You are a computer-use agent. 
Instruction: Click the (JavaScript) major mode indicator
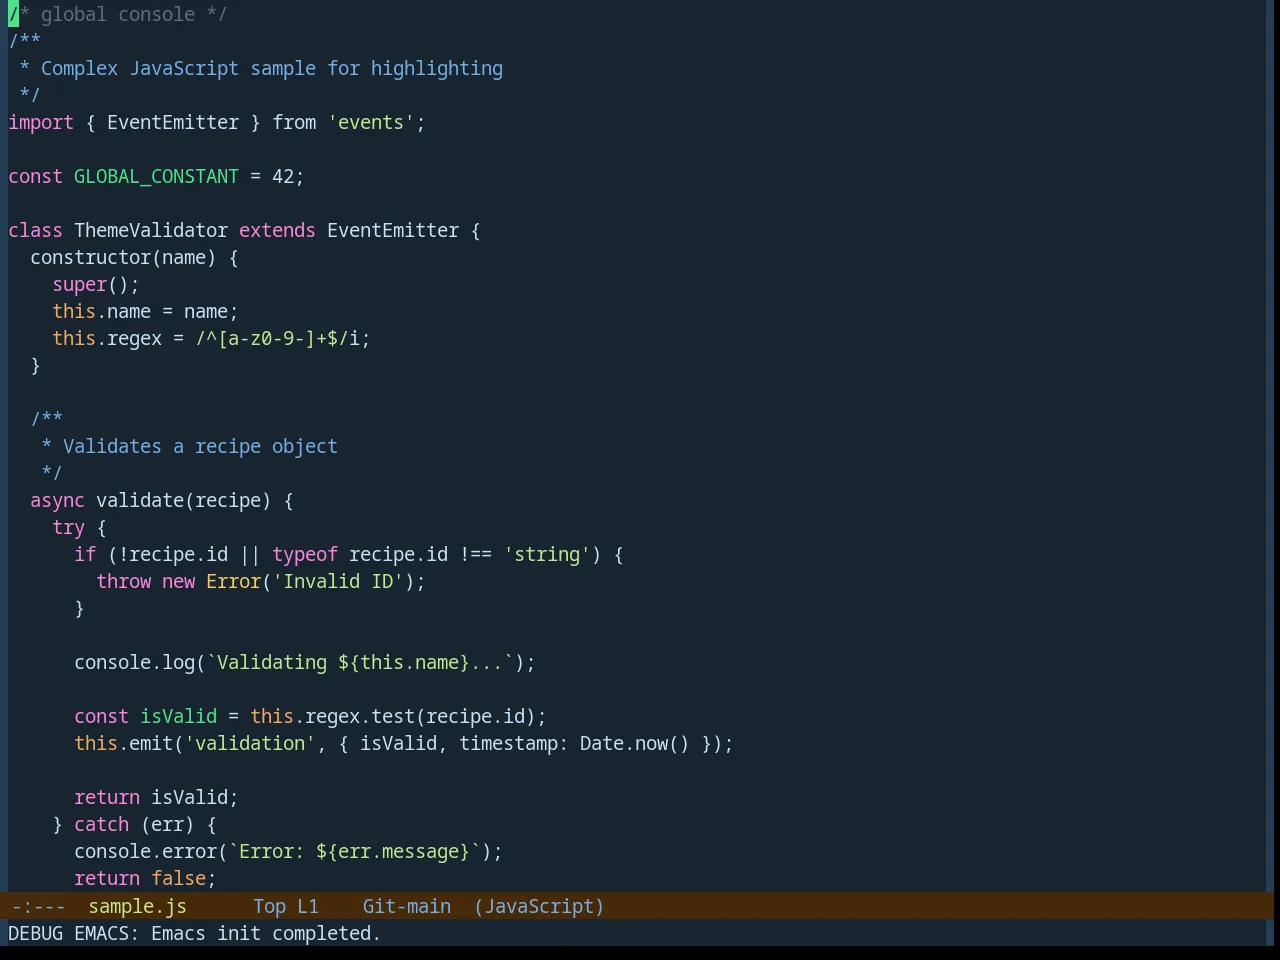pos(539,906)
